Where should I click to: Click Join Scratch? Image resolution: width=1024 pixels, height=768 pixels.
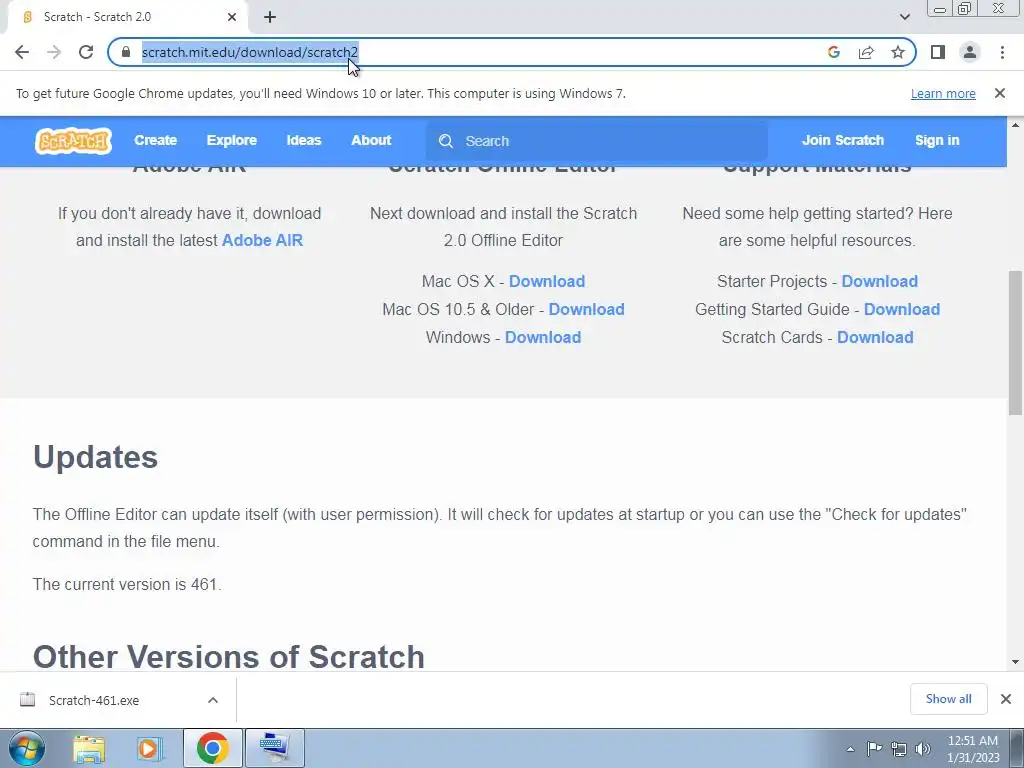pyautogui.click(x=842, y=140)
